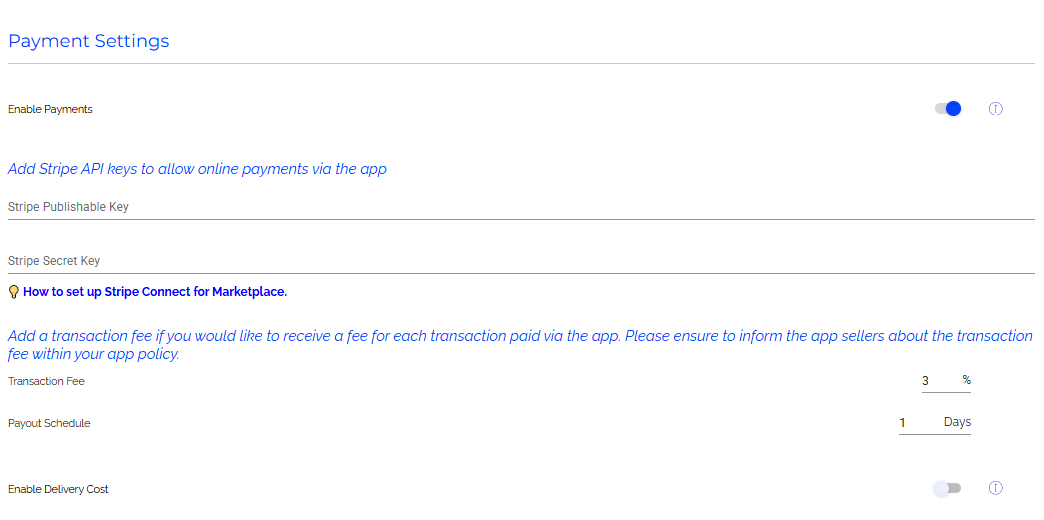The height and width of the screenshot is (520, 1044).
Task: Click the info icon beside Enable Delivery Cost
Action: 995,488
